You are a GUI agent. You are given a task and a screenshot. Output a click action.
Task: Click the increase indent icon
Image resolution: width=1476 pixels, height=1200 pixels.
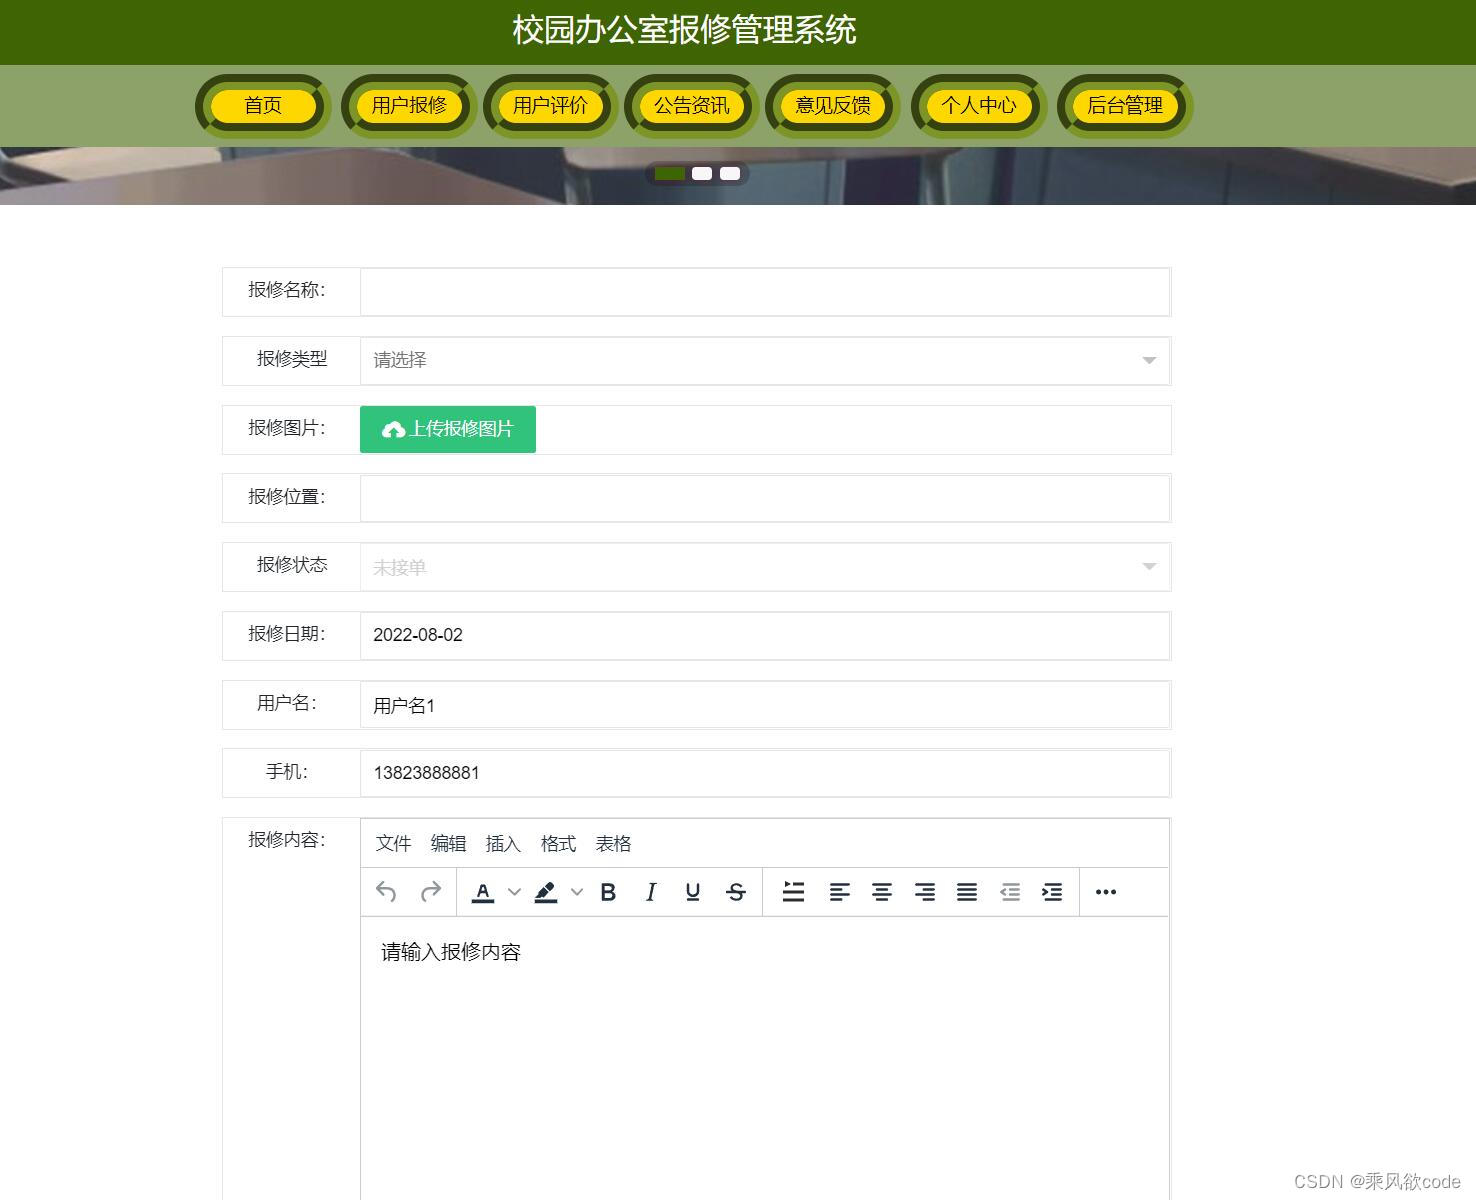[x=1052, y=891]
